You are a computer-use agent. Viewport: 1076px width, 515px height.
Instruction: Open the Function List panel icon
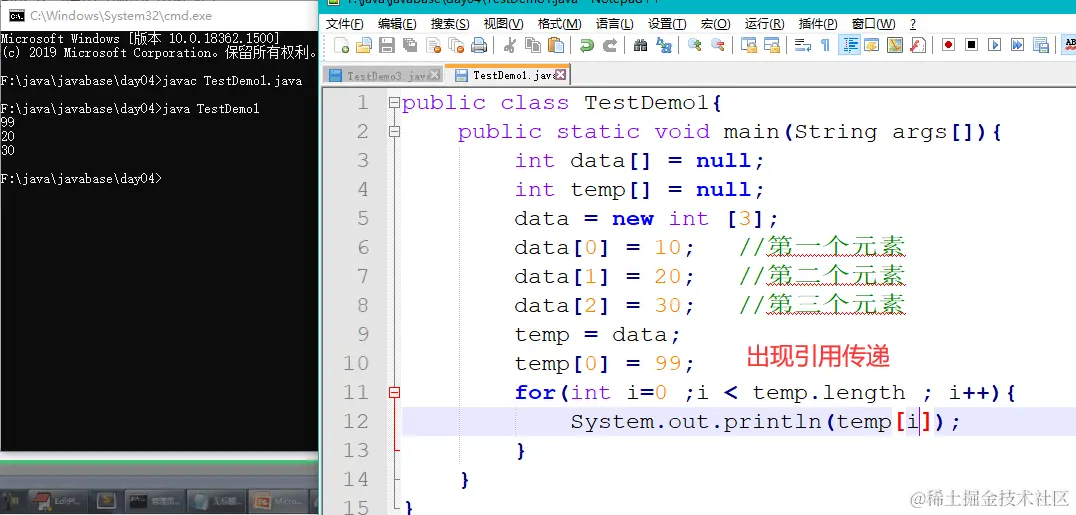tap(918, 45)
